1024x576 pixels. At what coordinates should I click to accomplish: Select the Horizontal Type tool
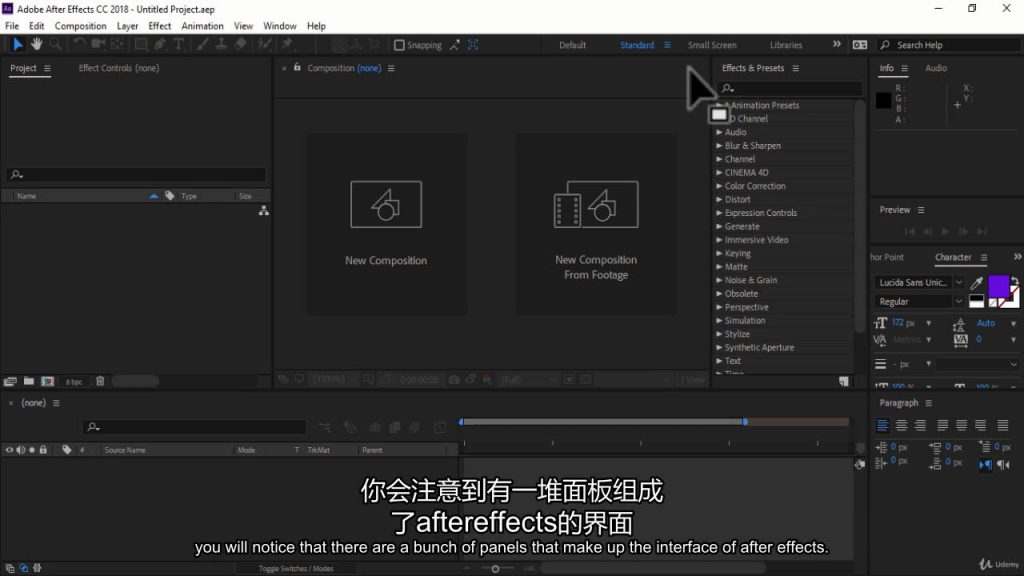click(x=178, y=44)
